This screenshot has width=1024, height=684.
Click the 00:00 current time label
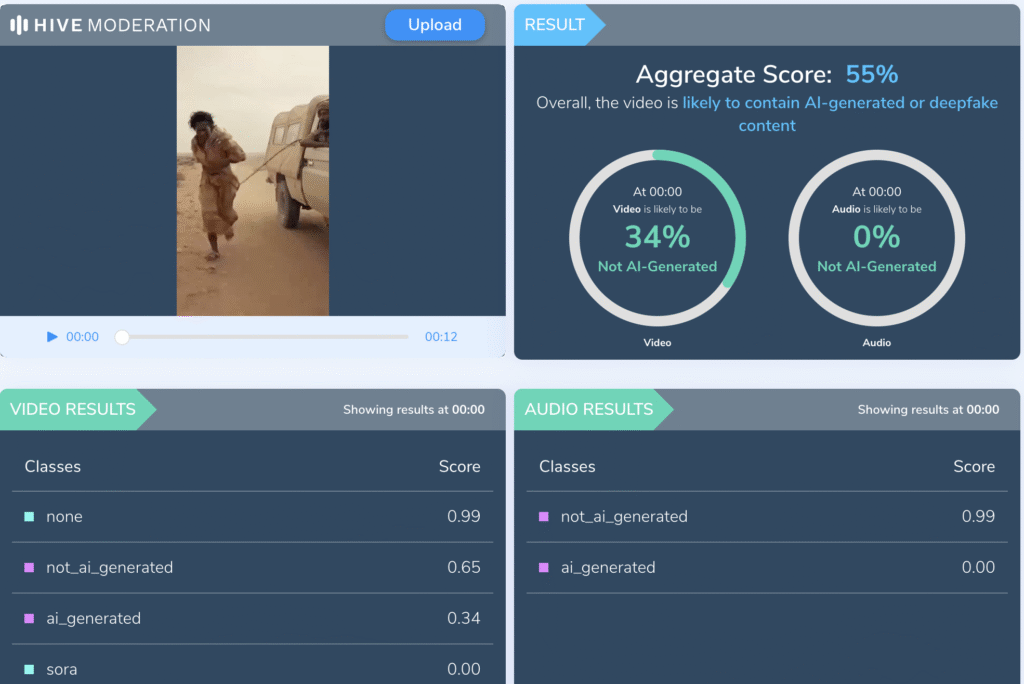coord(83,337)
